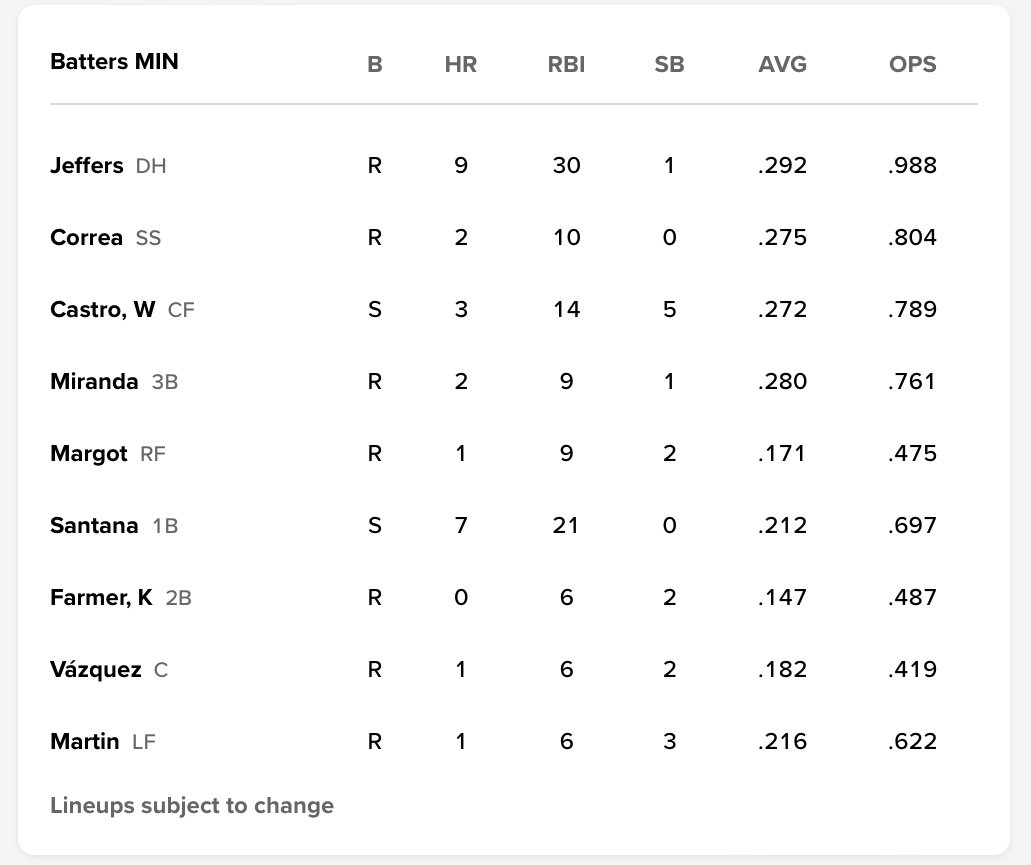
Task: Click Santana's 21 RBI value
Action: tap(566, 526)
